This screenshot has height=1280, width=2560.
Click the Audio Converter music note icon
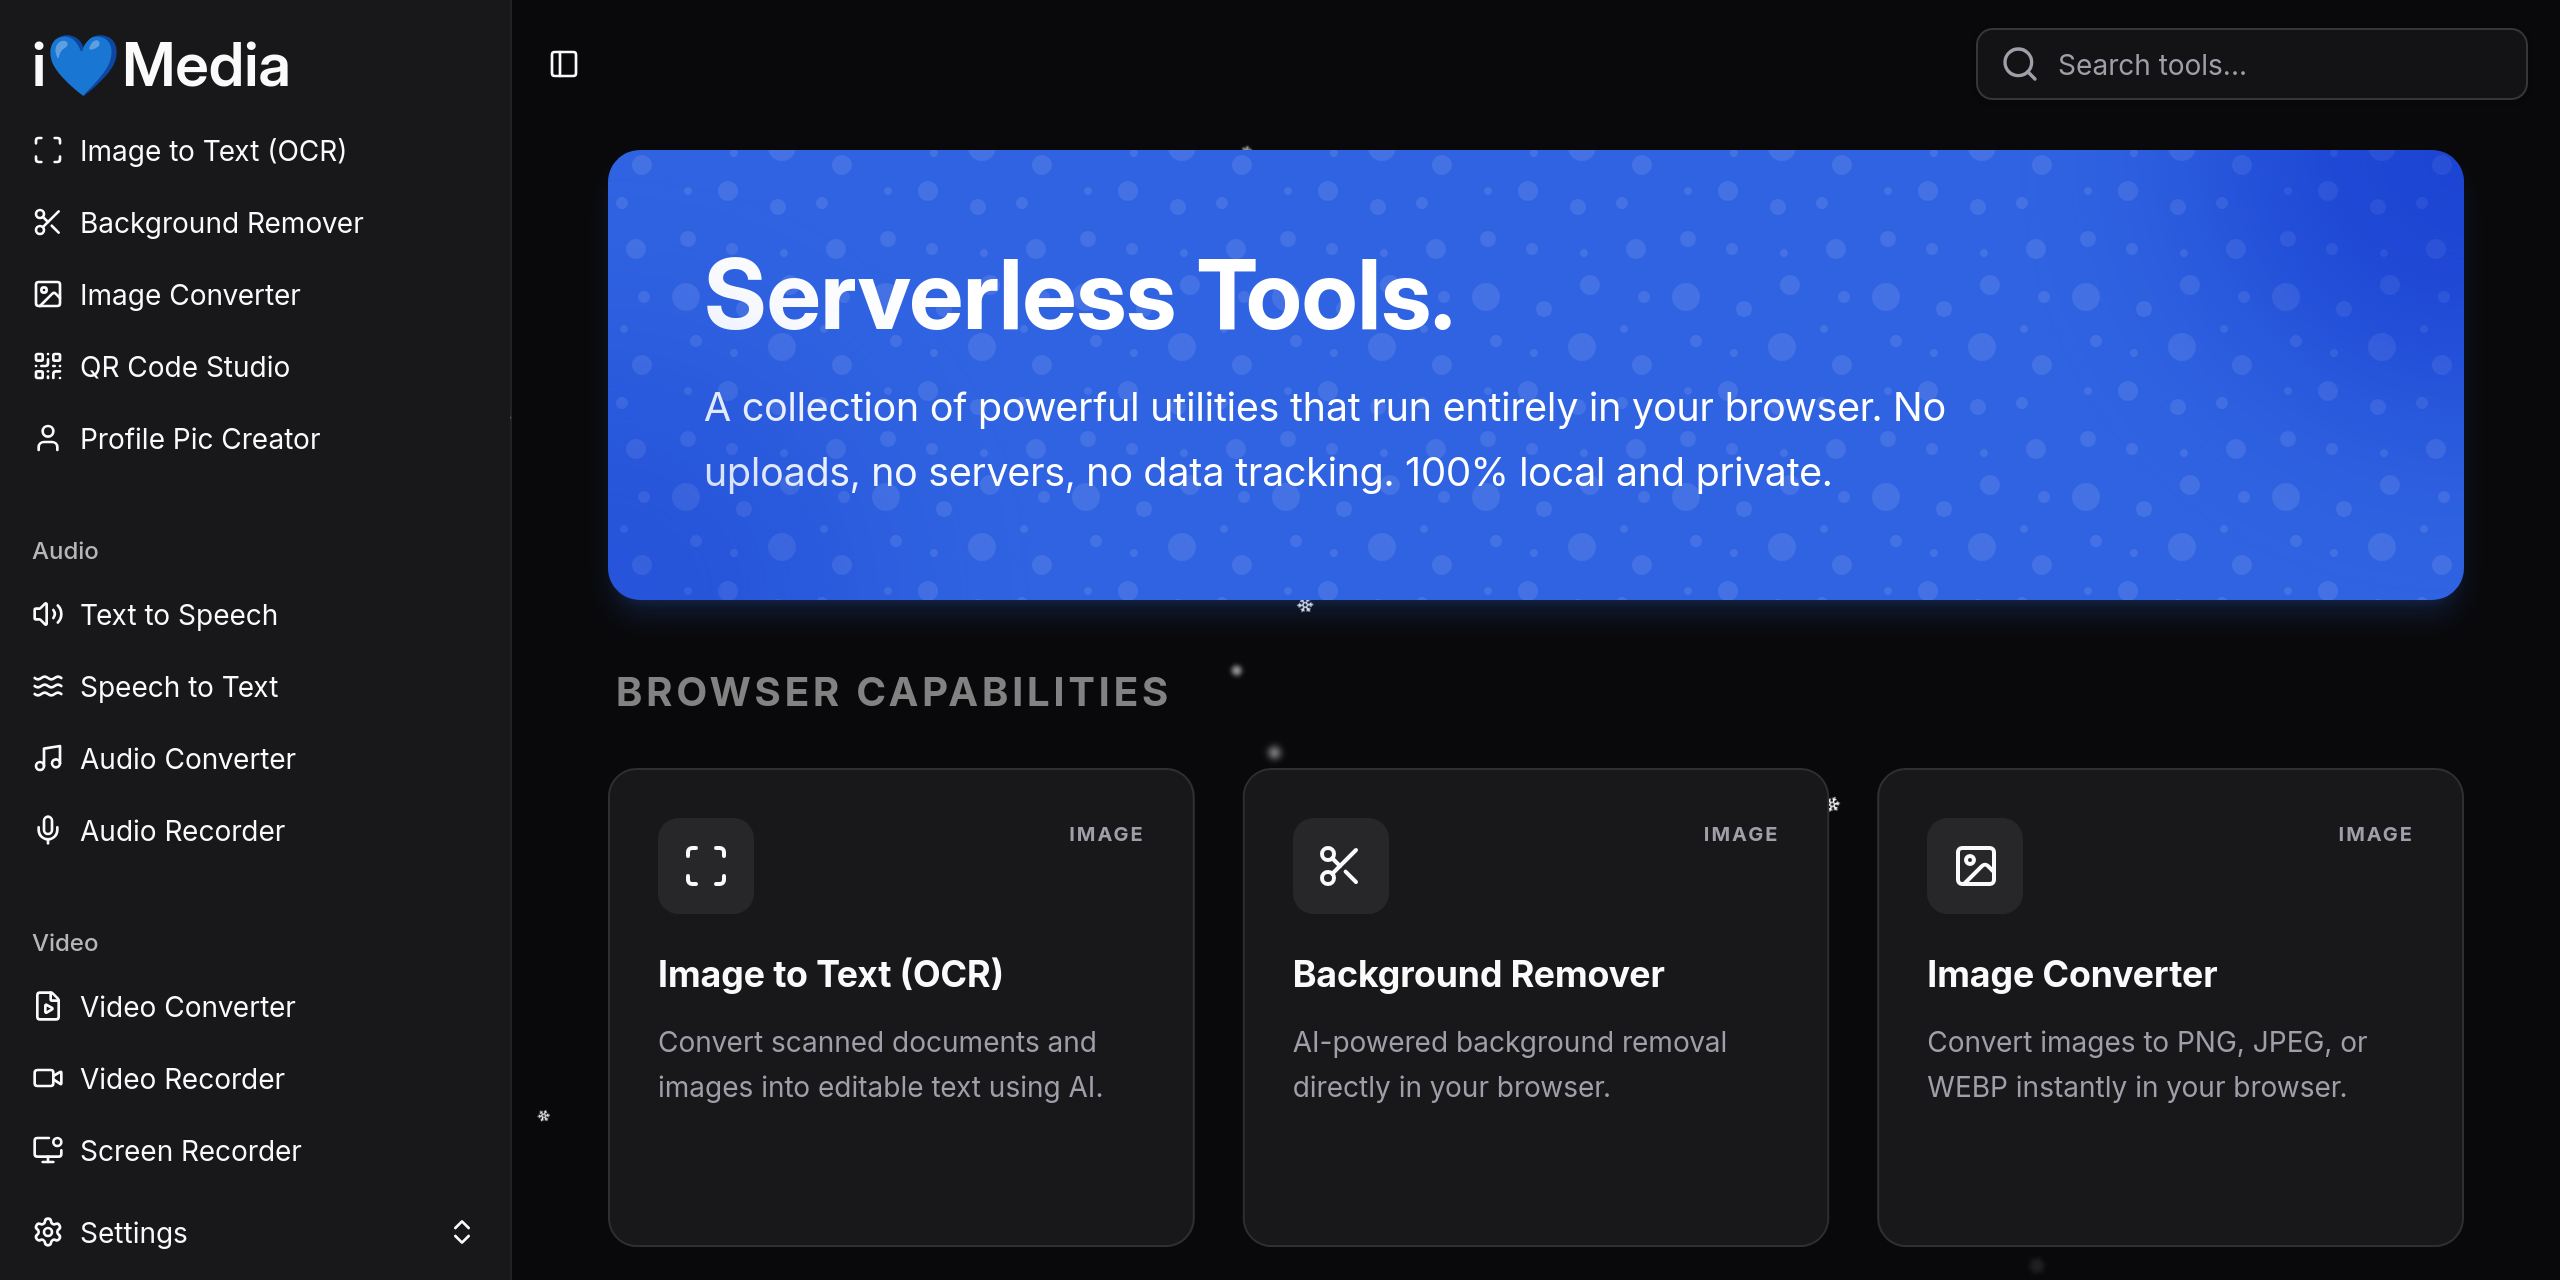tap(47, 758)
